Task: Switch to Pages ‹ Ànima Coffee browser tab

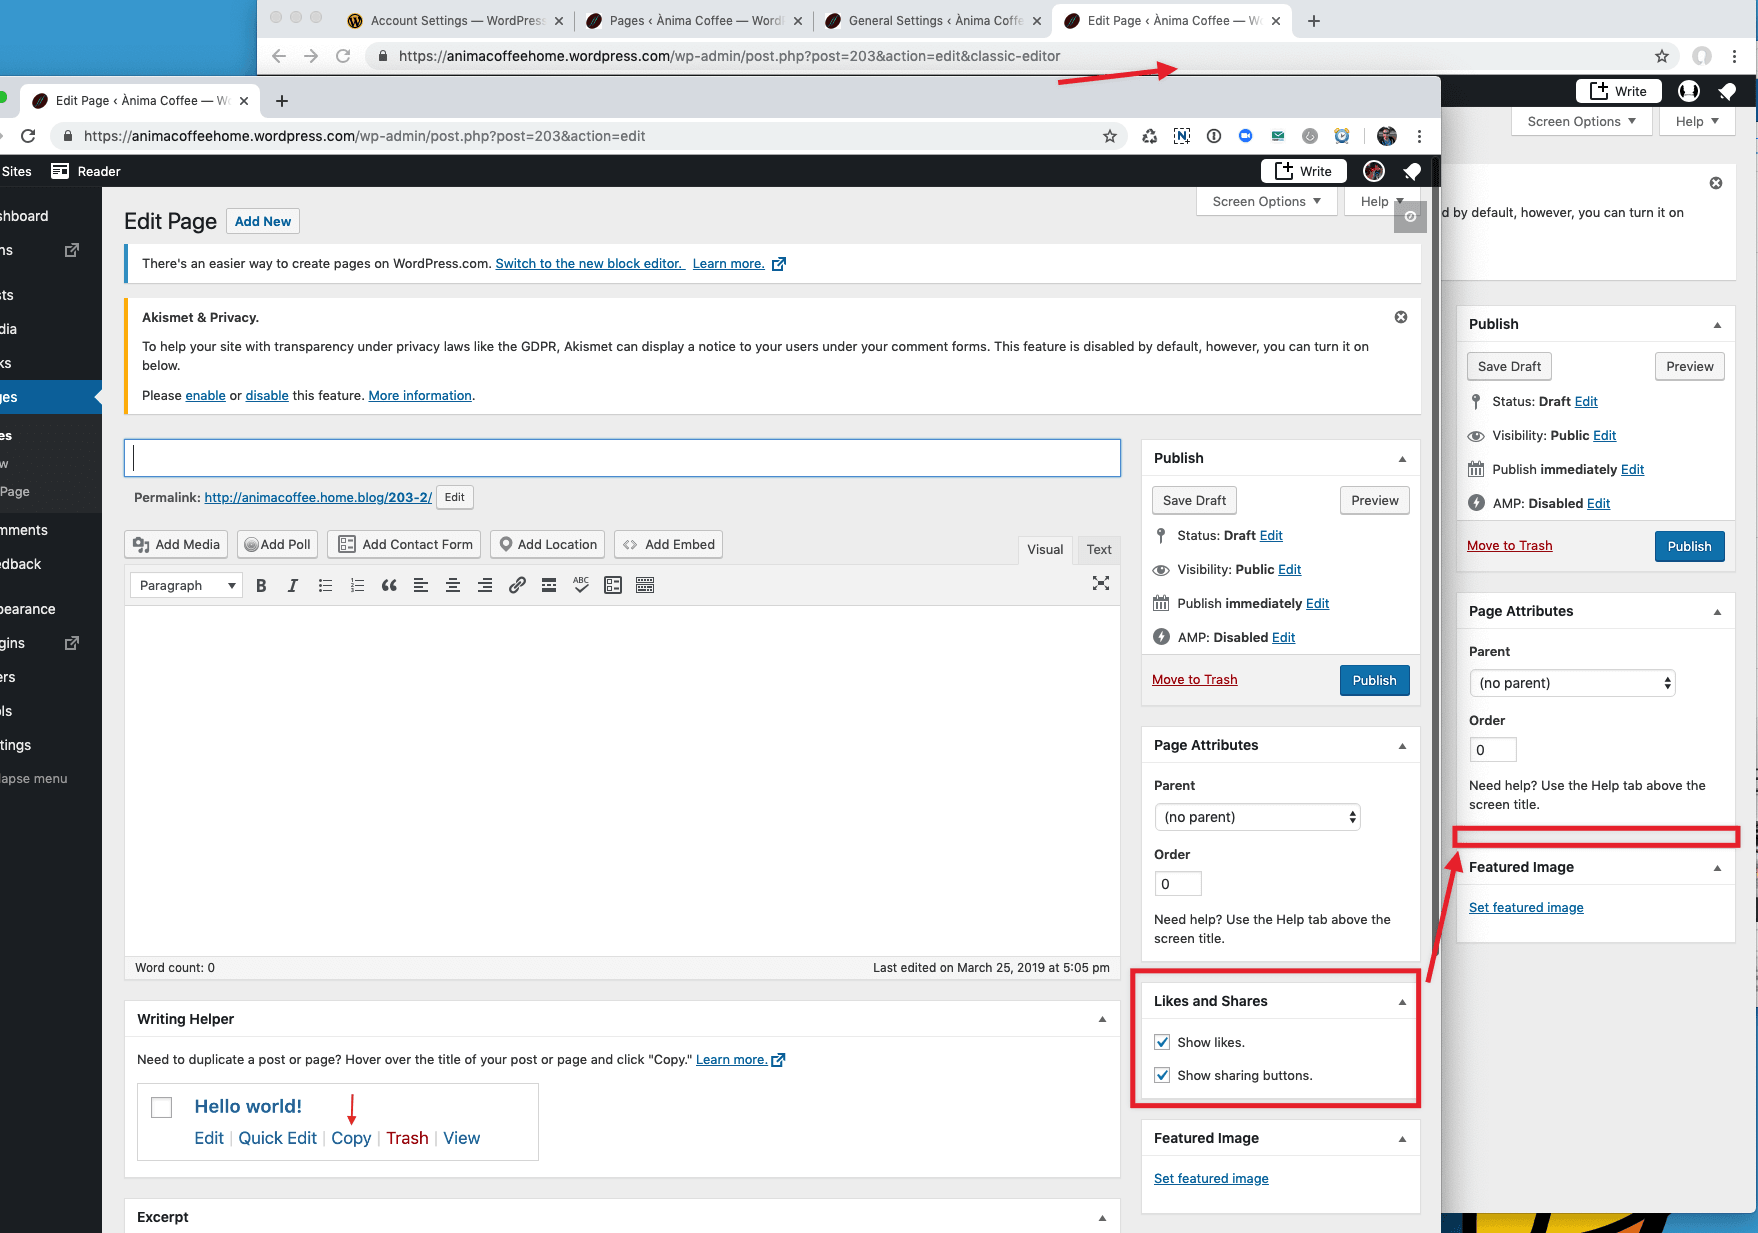Action: click(695, 21)
